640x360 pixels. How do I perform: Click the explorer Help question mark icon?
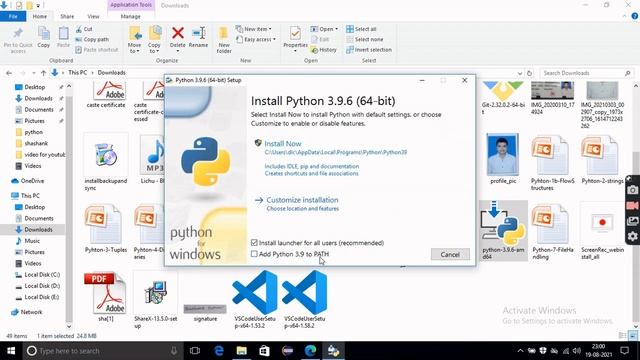coord(635,16)
